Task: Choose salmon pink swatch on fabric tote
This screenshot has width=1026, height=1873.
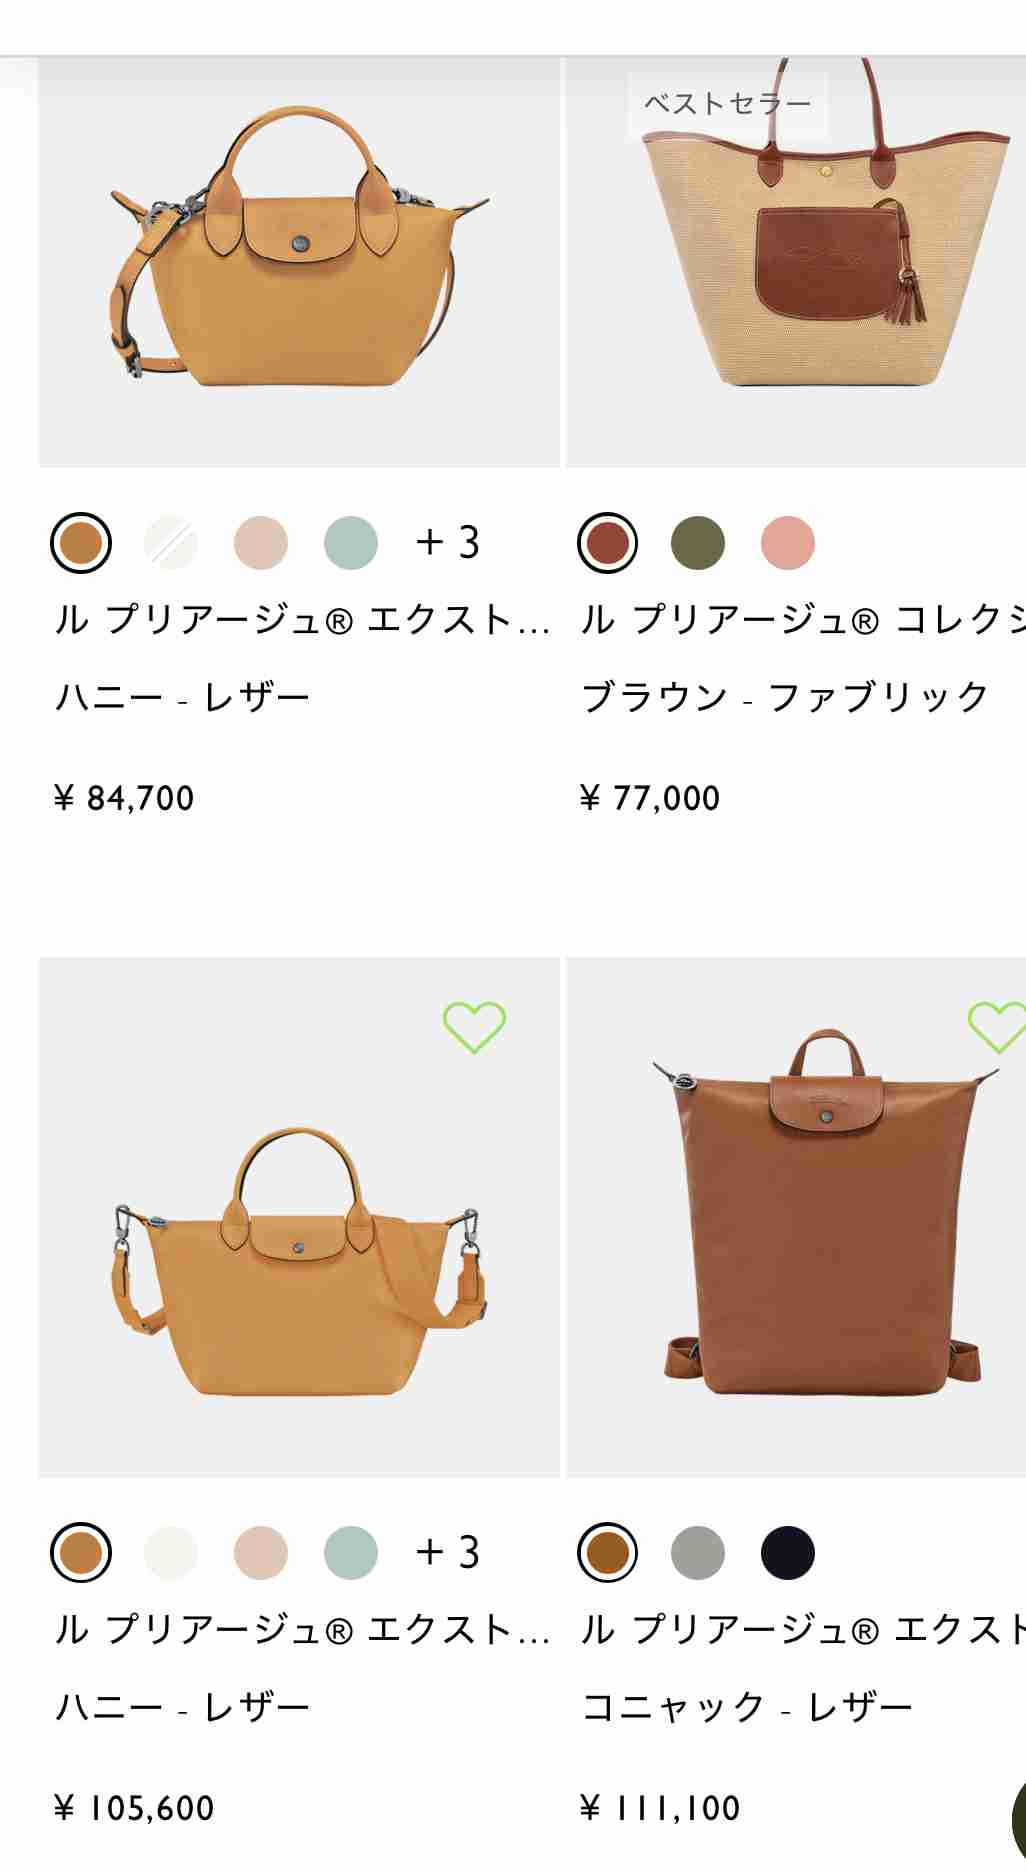Action: coord(788,543)
